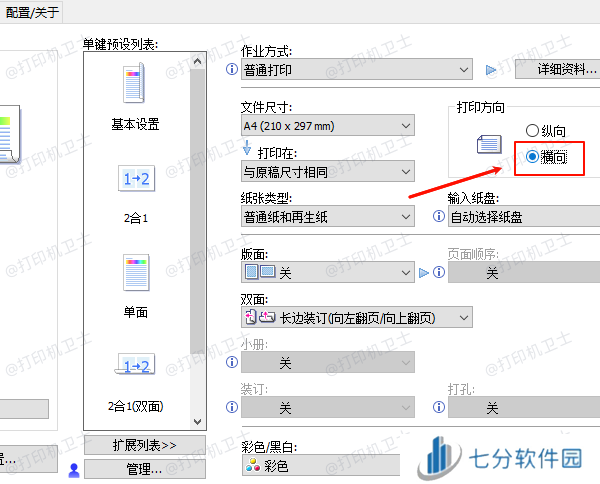The height and width of the screenshot is (484, 600).
Task: Click info icon beside 小册 dropdown
Action: coord(232,362)
